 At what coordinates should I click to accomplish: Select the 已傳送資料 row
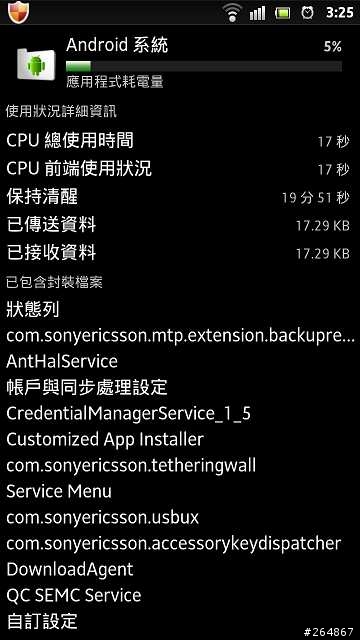click(180, 225)
